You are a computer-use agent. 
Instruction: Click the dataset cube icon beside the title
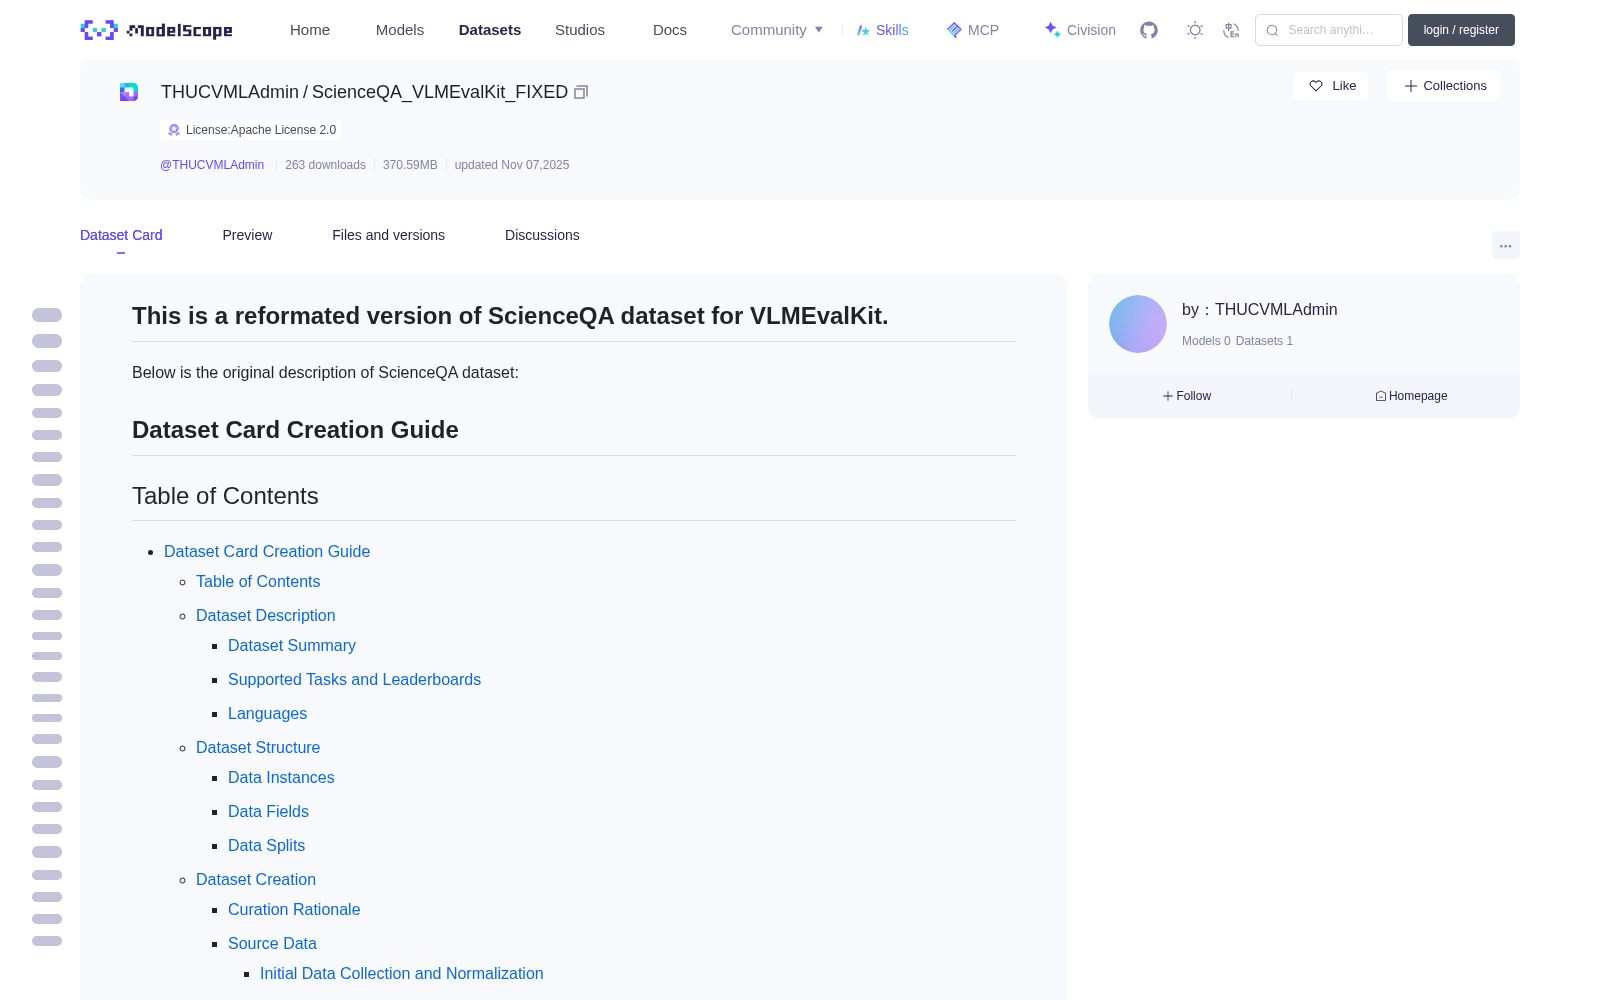click(x=129, y=92)
